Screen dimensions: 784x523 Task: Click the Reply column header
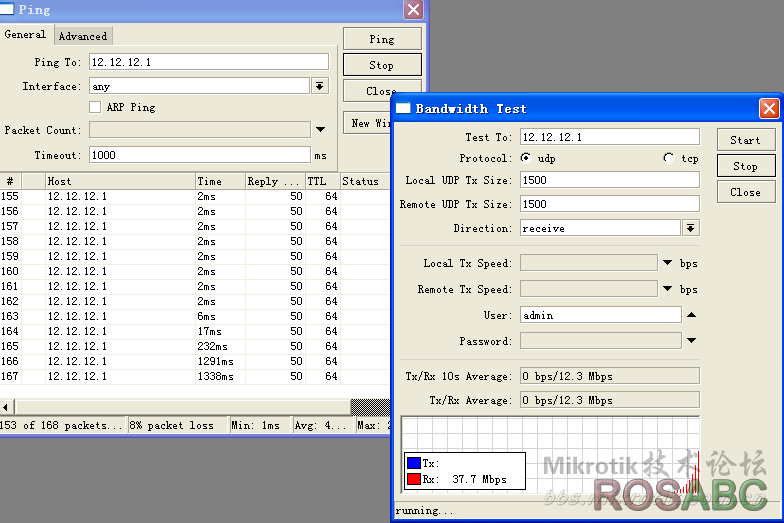[275, 181]
